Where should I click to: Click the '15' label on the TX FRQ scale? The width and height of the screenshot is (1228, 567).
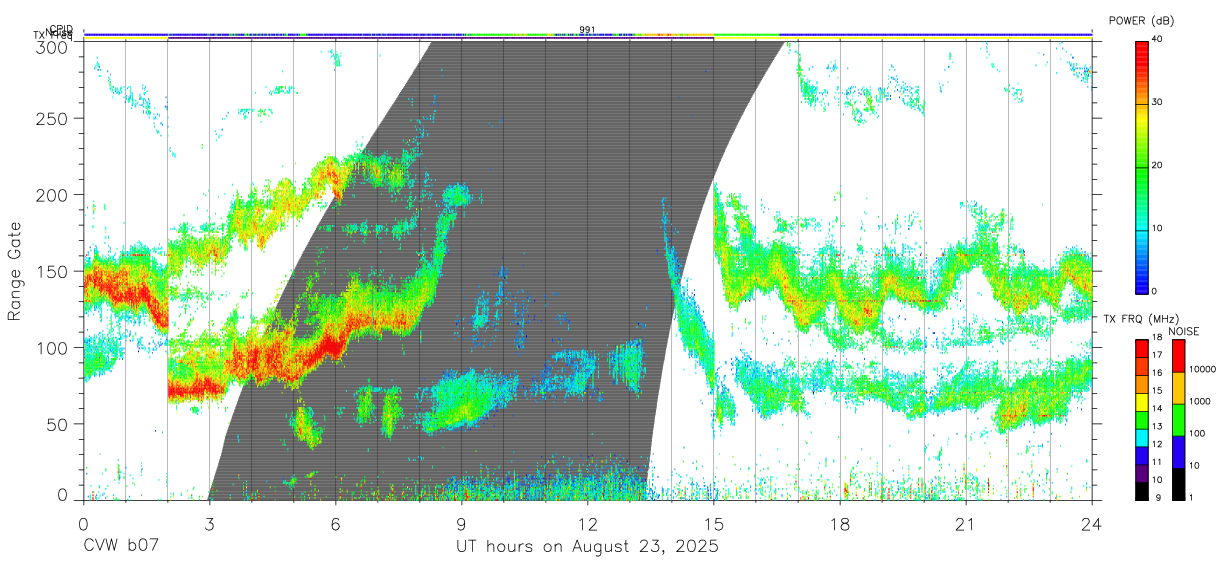click(x=1157, y=391)
